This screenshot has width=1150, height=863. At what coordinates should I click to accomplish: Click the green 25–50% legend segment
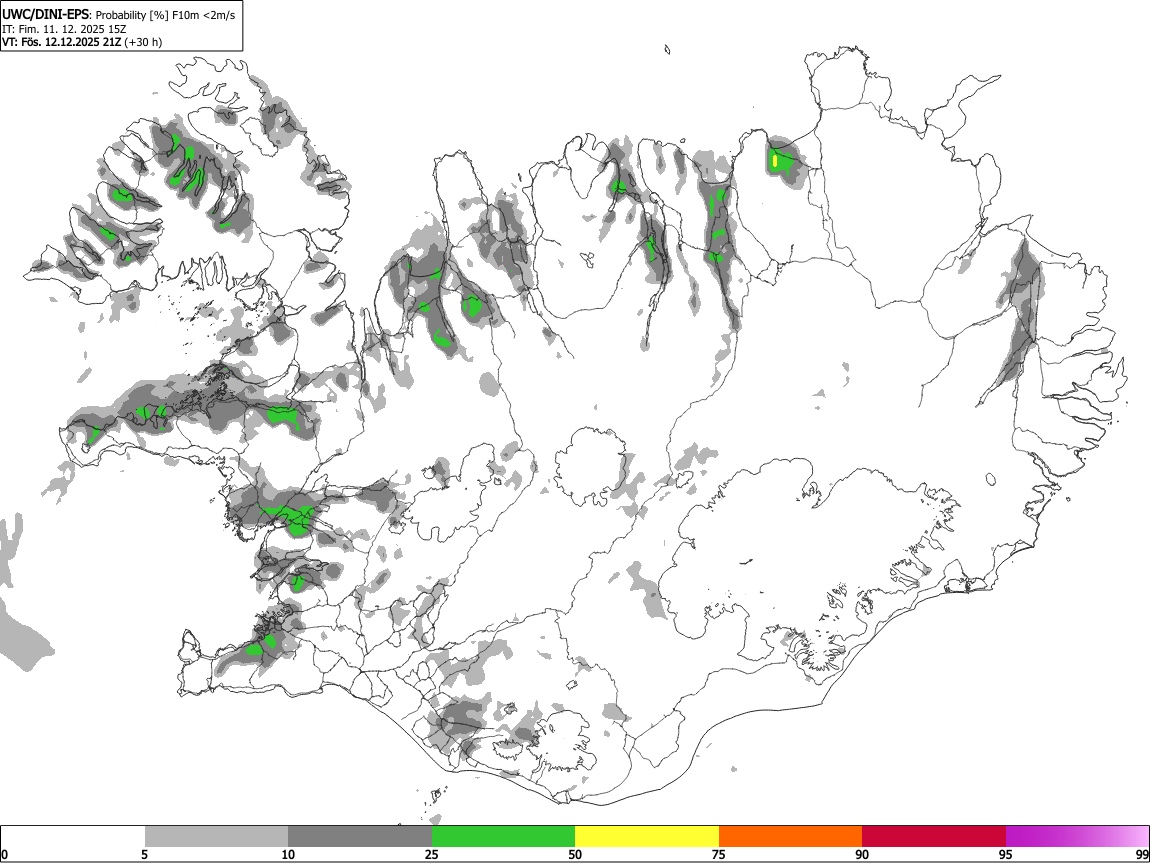click(x=503, y=837)
